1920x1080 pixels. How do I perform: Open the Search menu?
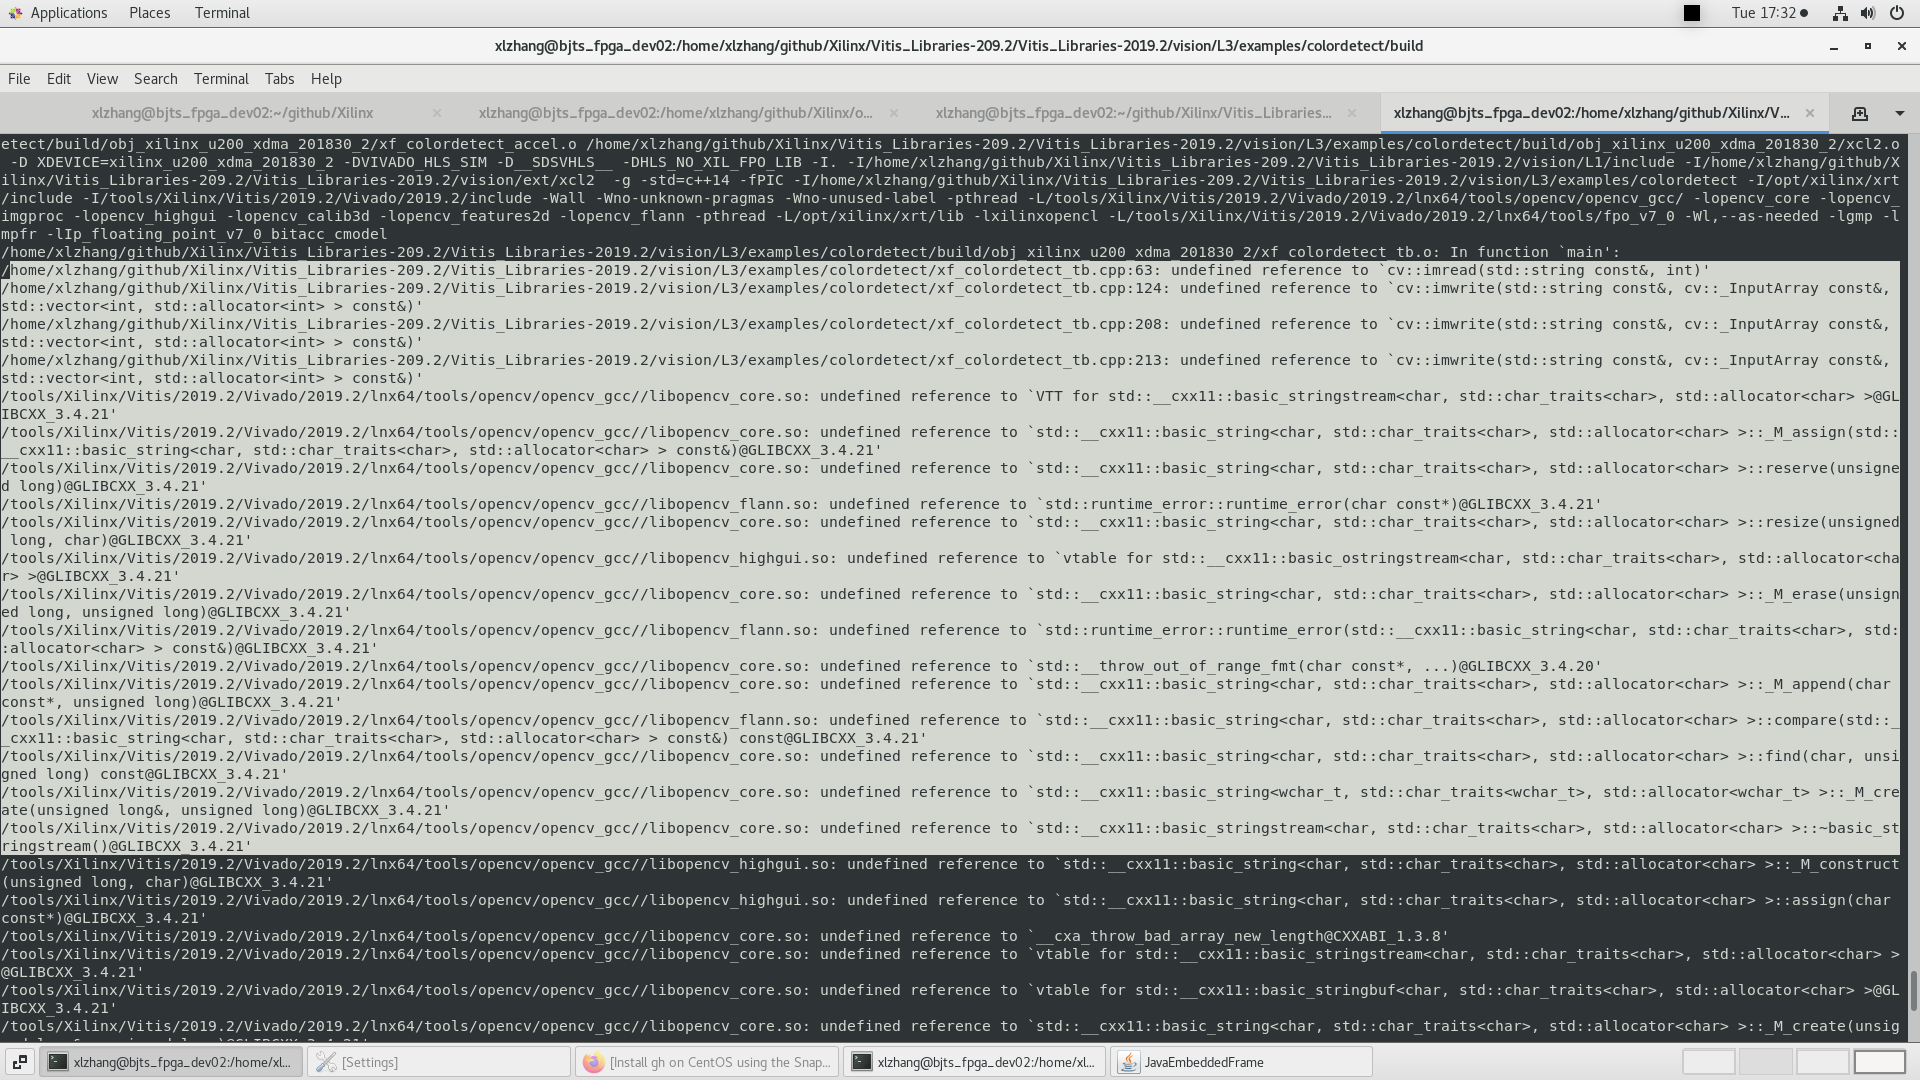[x=155, y=78]
